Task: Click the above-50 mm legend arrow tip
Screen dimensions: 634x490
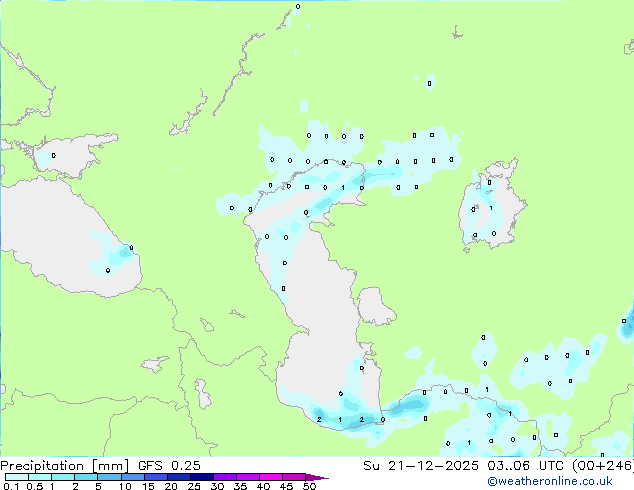Action: pos(317,477)
